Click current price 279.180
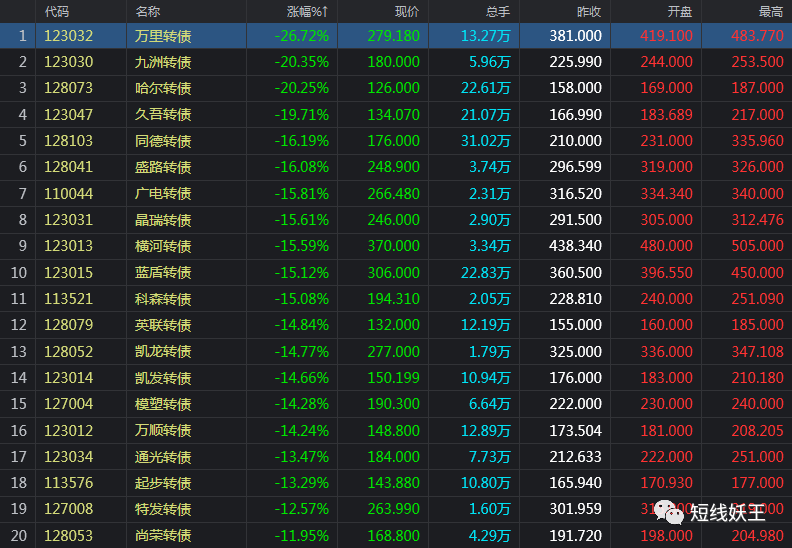This screenshot has height=548, width=792. [393, 36]
